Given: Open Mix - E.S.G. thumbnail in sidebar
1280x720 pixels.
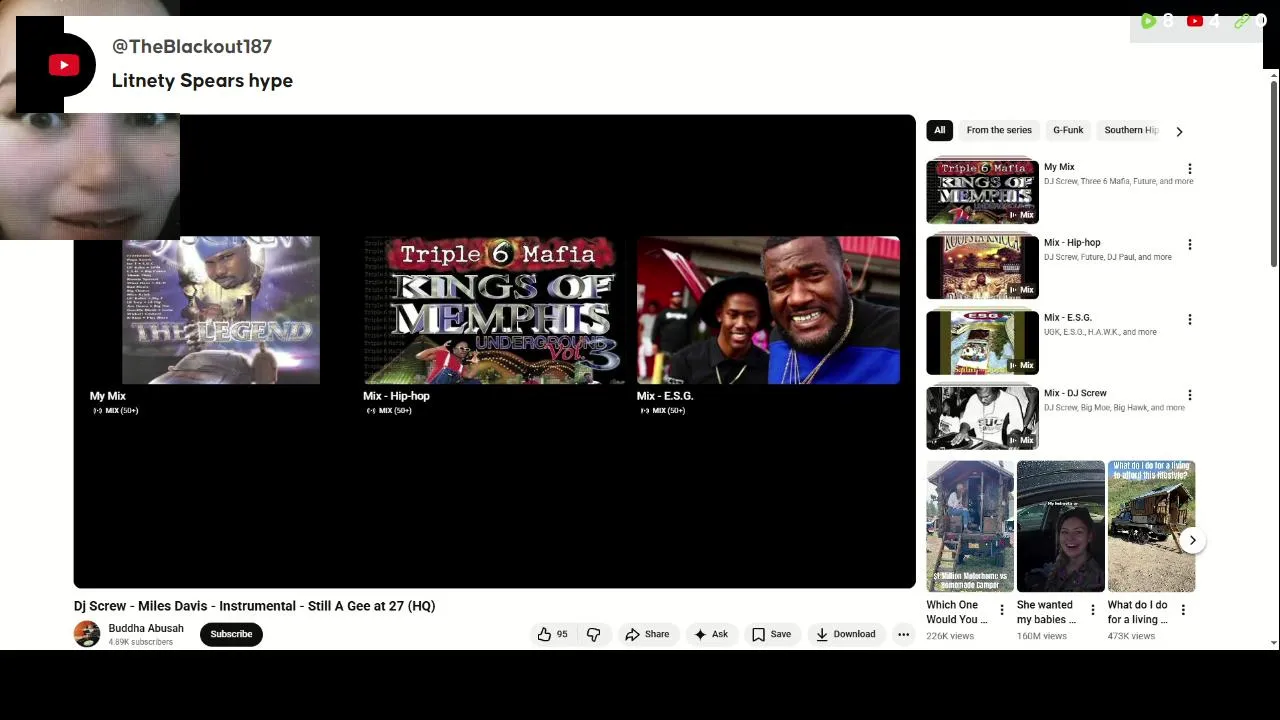Looking at the screenshot, I should click(x=982, y=342).
